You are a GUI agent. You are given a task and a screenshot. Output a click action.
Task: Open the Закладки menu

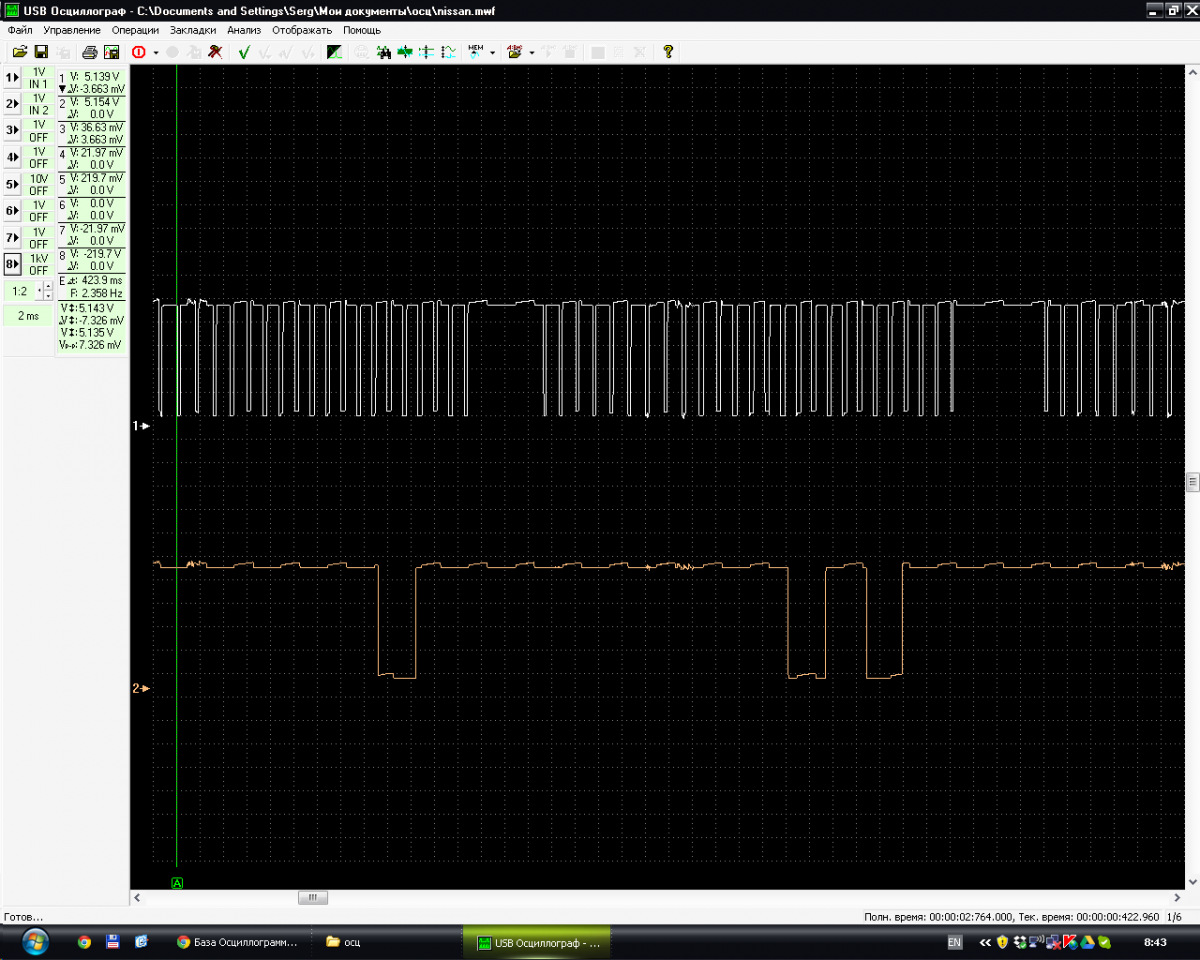(x=193, y=30)
